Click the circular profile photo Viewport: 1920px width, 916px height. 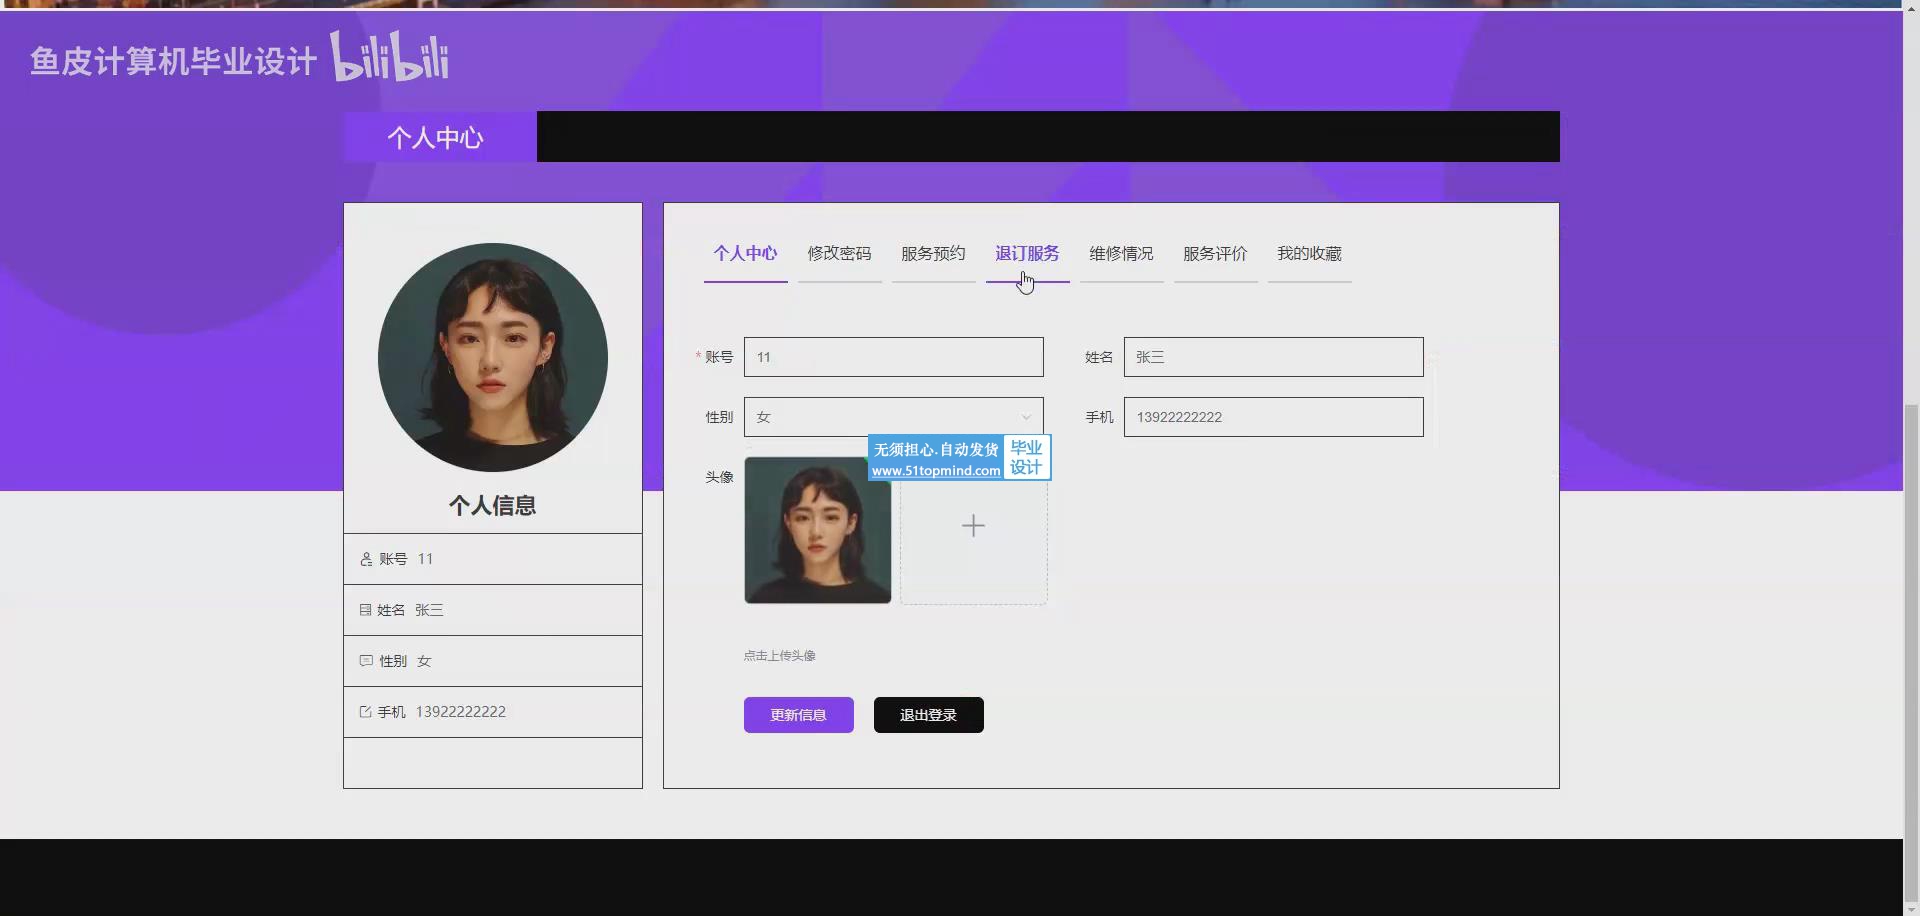pyautogui.click(x=493, y=358)
